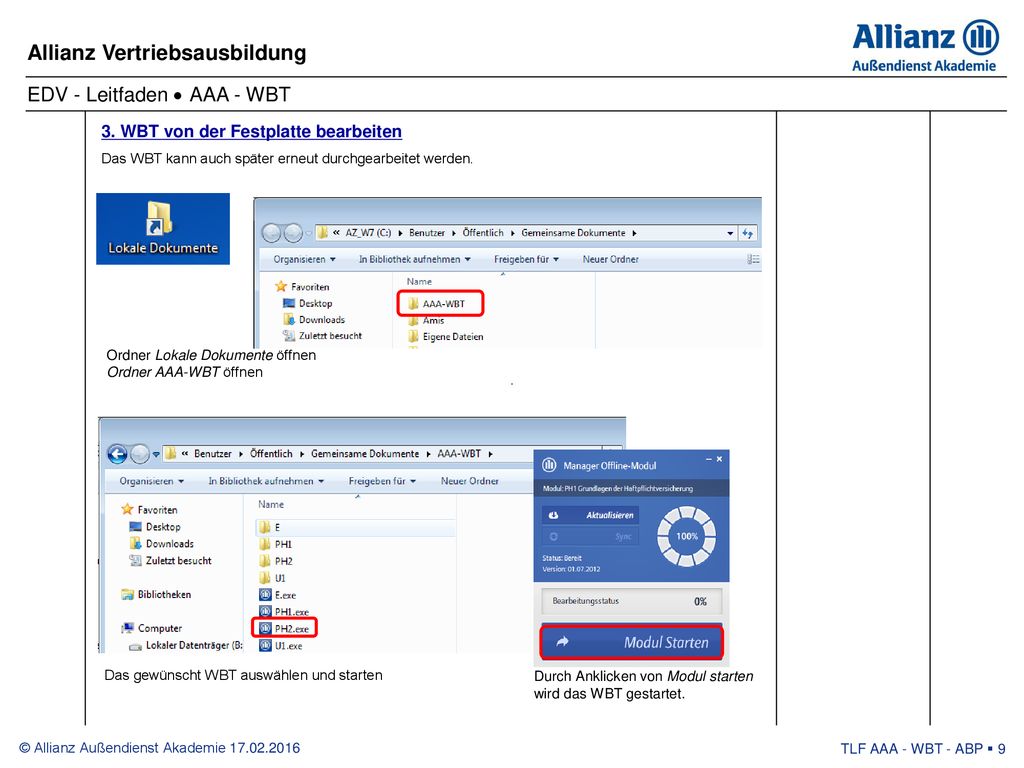Click the 100% circular progress ring
The height and width of the screenshot is (768, 1024).
pos(686,536)
